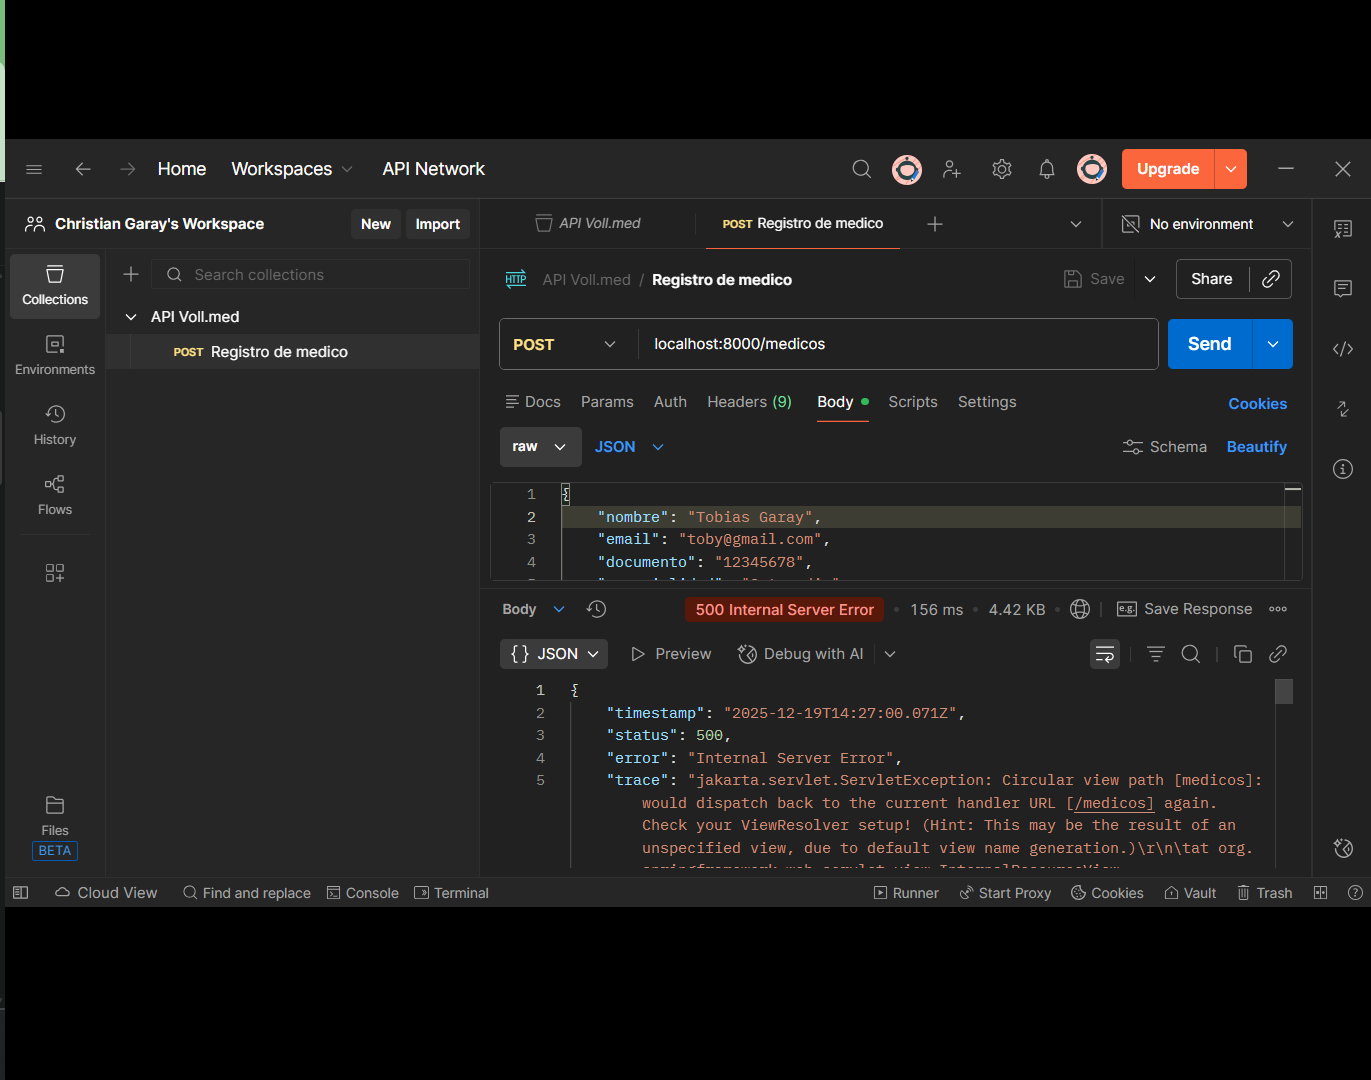Open the code snippet icon in right sidebar
Viewport: 1371px width, 1080px height.
(x=1343, y=349)
